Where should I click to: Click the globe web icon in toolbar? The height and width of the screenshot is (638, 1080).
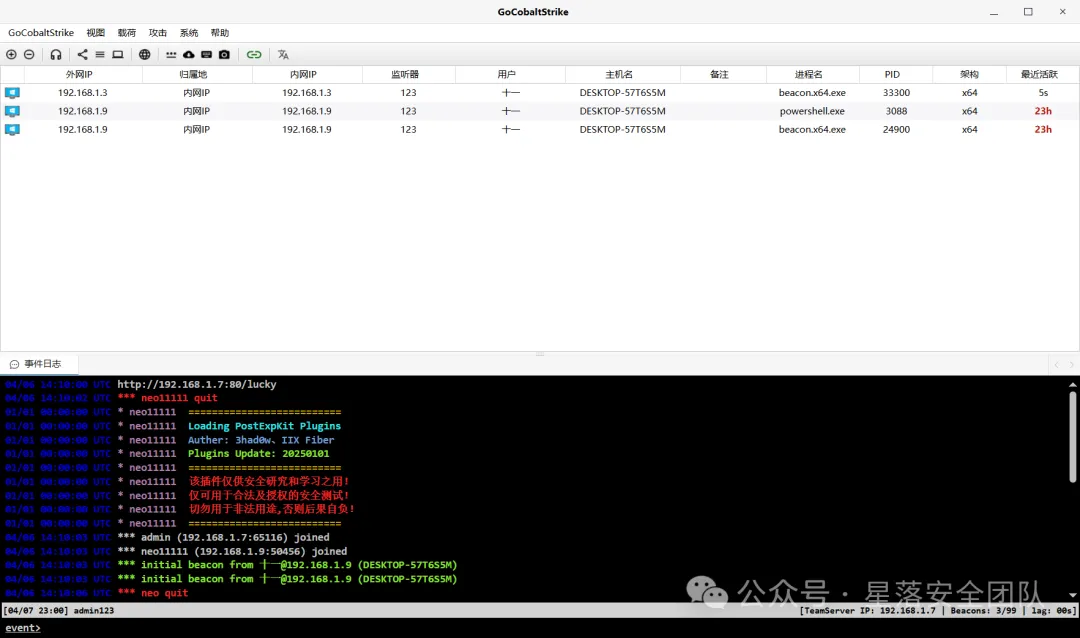tap(145, 54)
